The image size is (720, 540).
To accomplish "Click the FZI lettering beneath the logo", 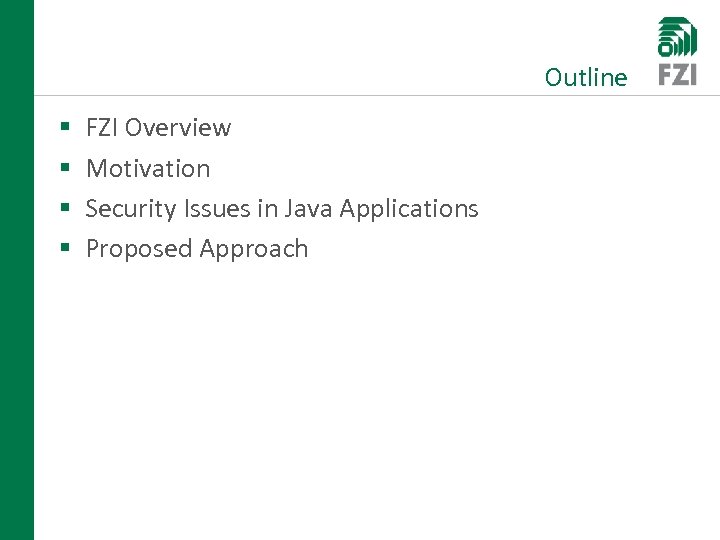I will tap(677, 75).
